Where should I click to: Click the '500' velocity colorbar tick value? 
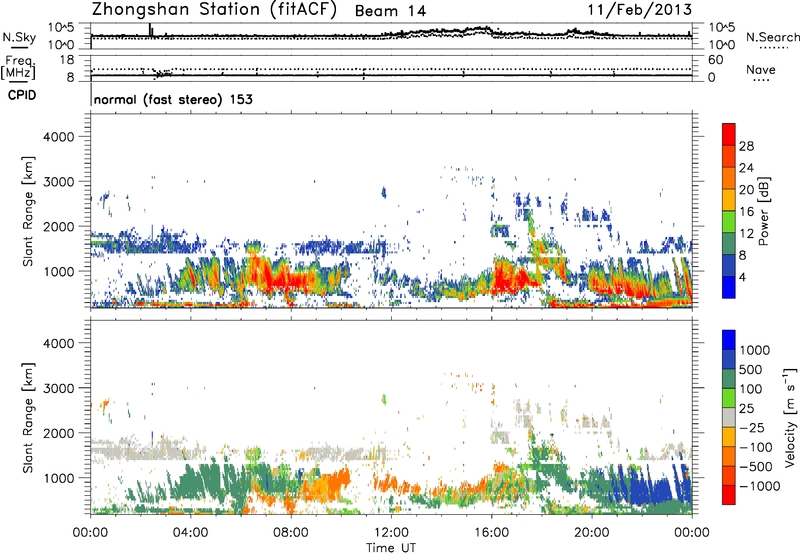pyautogui.click(x=751, y=370)
